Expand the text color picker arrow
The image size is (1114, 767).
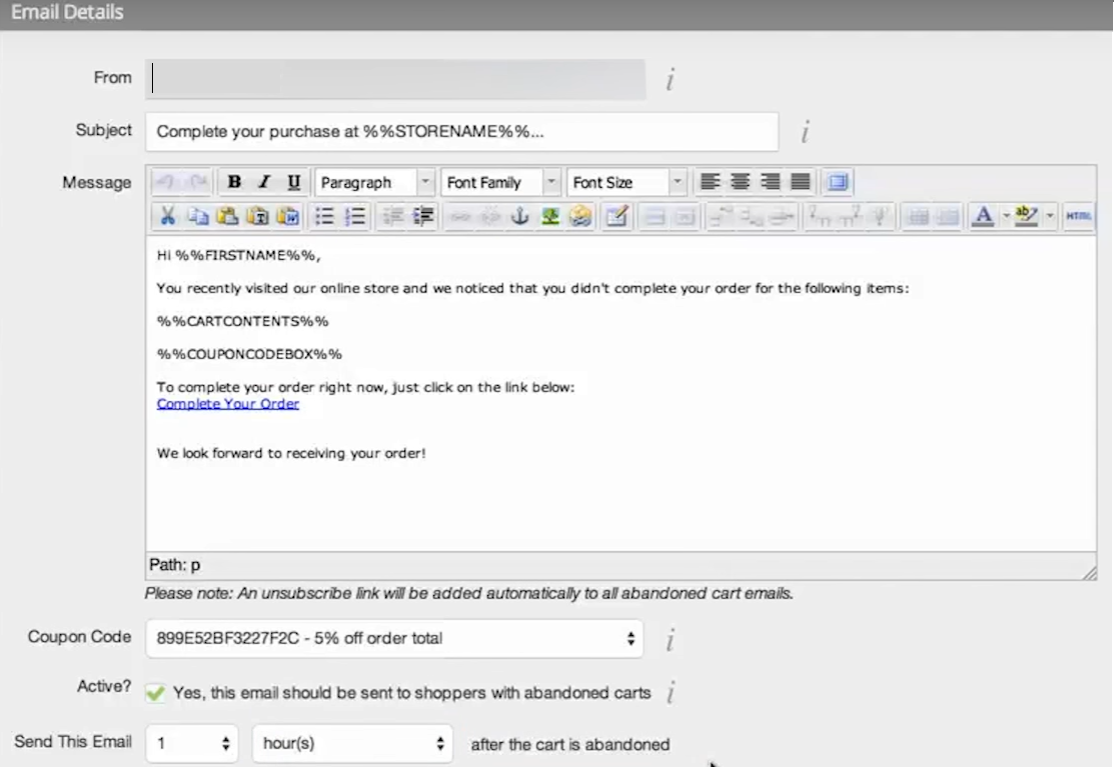coord(1005,216)
